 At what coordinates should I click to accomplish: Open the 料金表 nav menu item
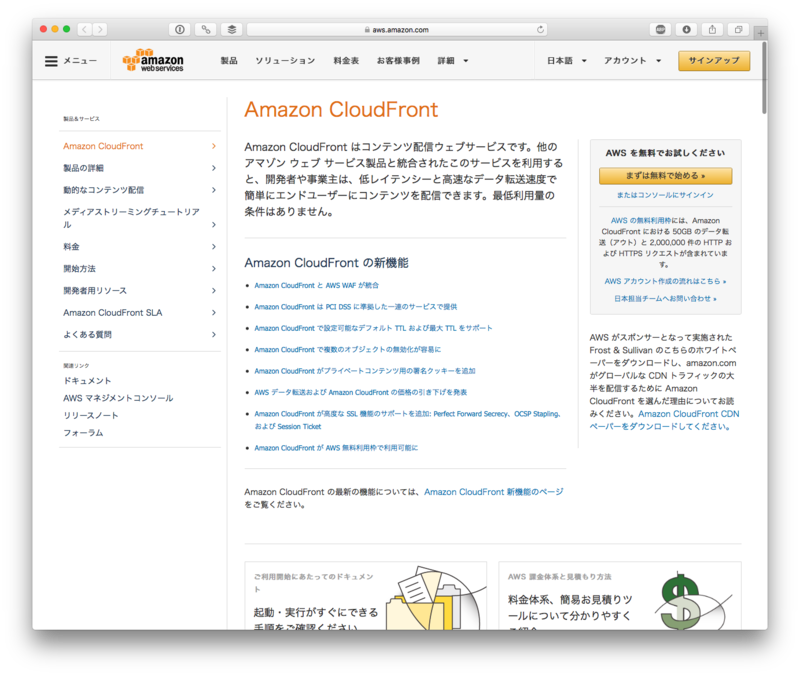point(346,61)
